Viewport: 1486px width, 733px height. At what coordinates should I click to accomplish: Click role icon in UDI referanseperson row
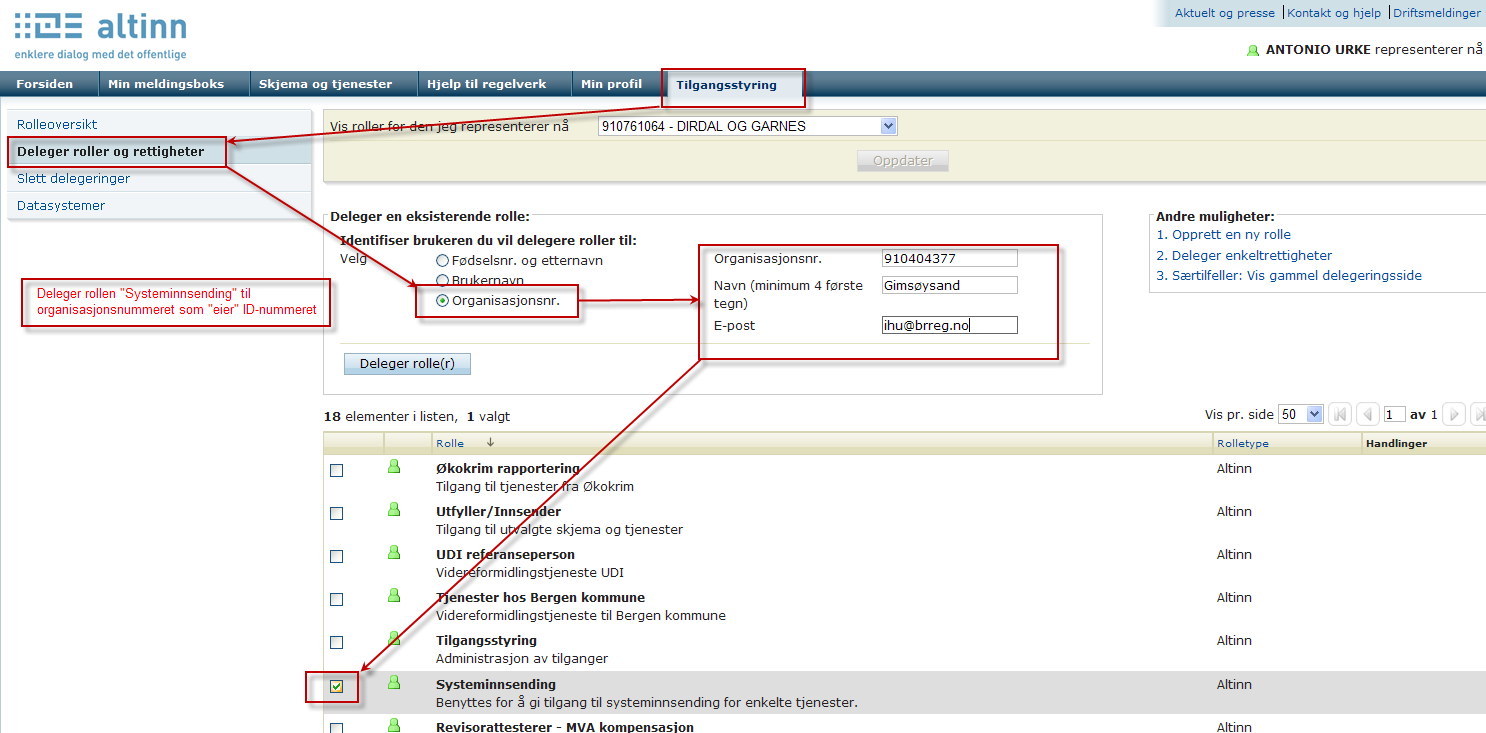[x=394, y=553]
